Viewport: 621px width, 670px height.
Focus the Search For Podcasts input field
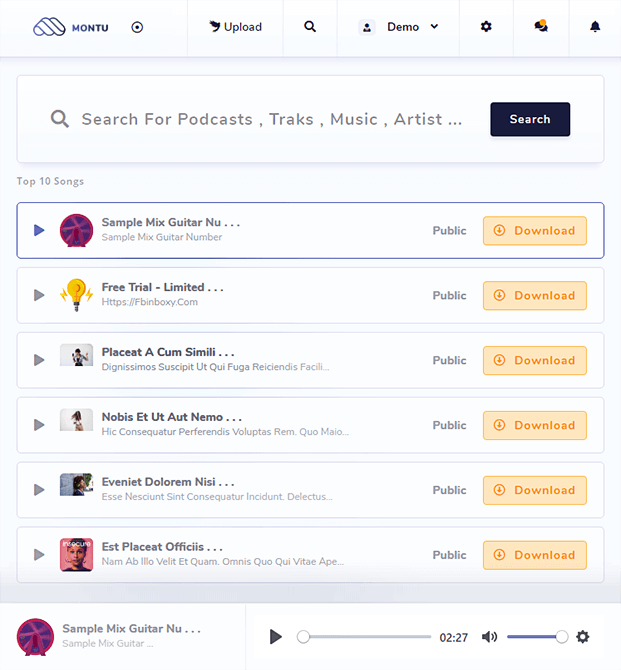(x=272, y=119)
